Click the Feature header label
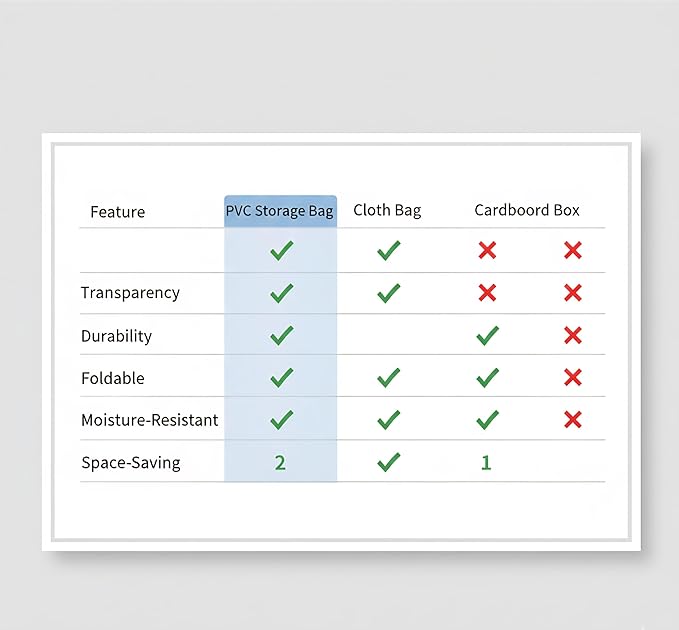This screenshot has width=679, height=630. (118, 212)
